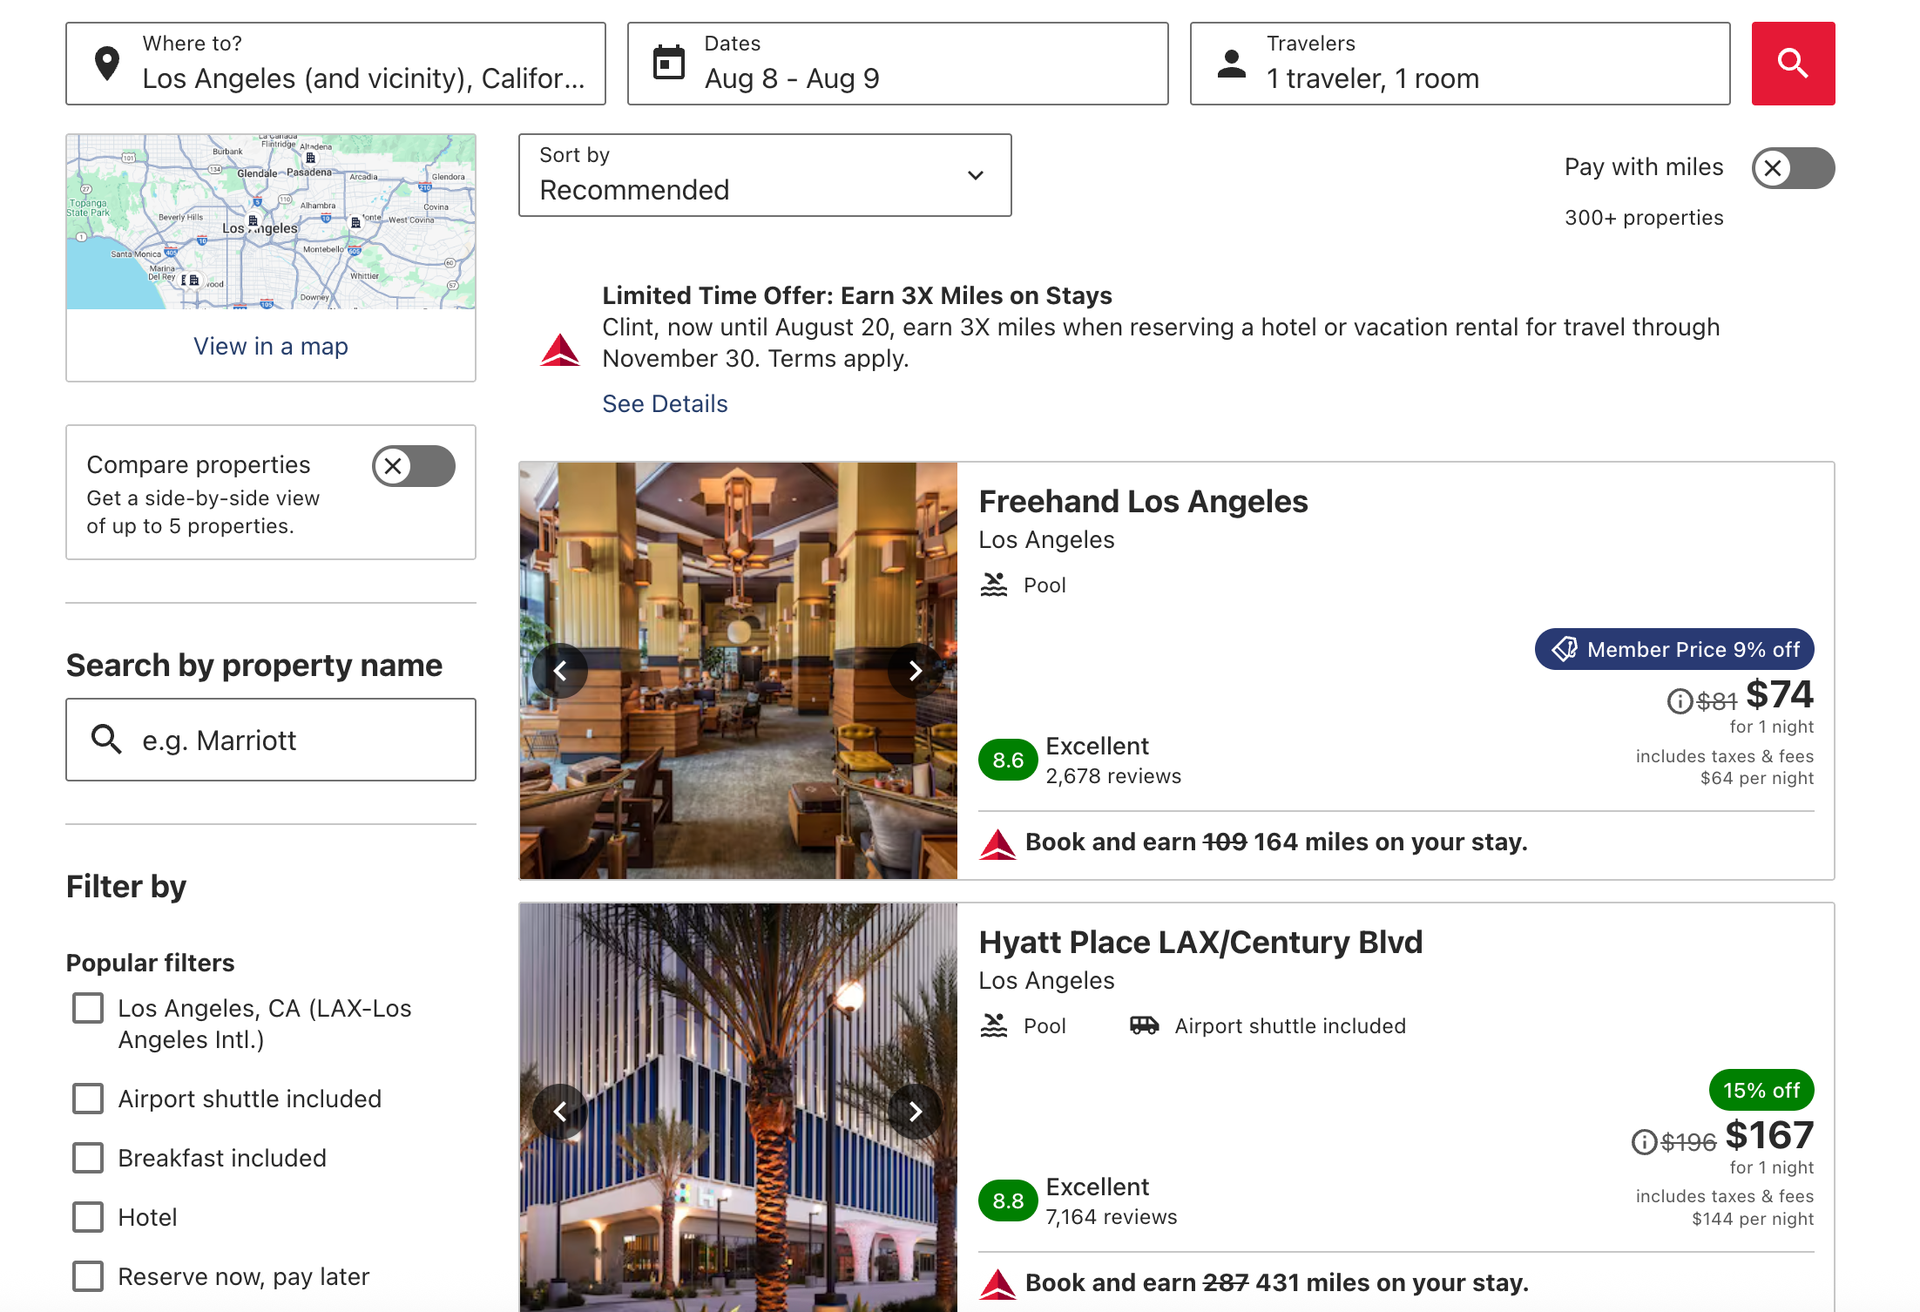Check the Hotel filter checkbox
The width and height of the screenshot is (1920, 1312).
(88, 1217)
